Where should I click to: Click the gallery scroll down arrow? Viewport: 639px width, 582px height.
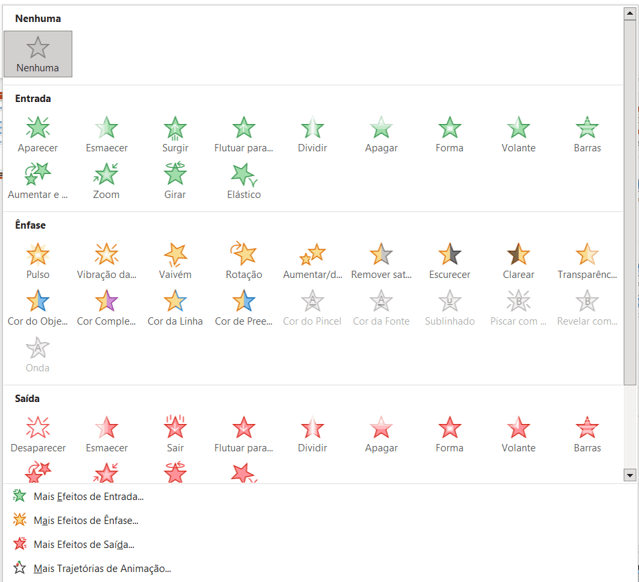630,475
